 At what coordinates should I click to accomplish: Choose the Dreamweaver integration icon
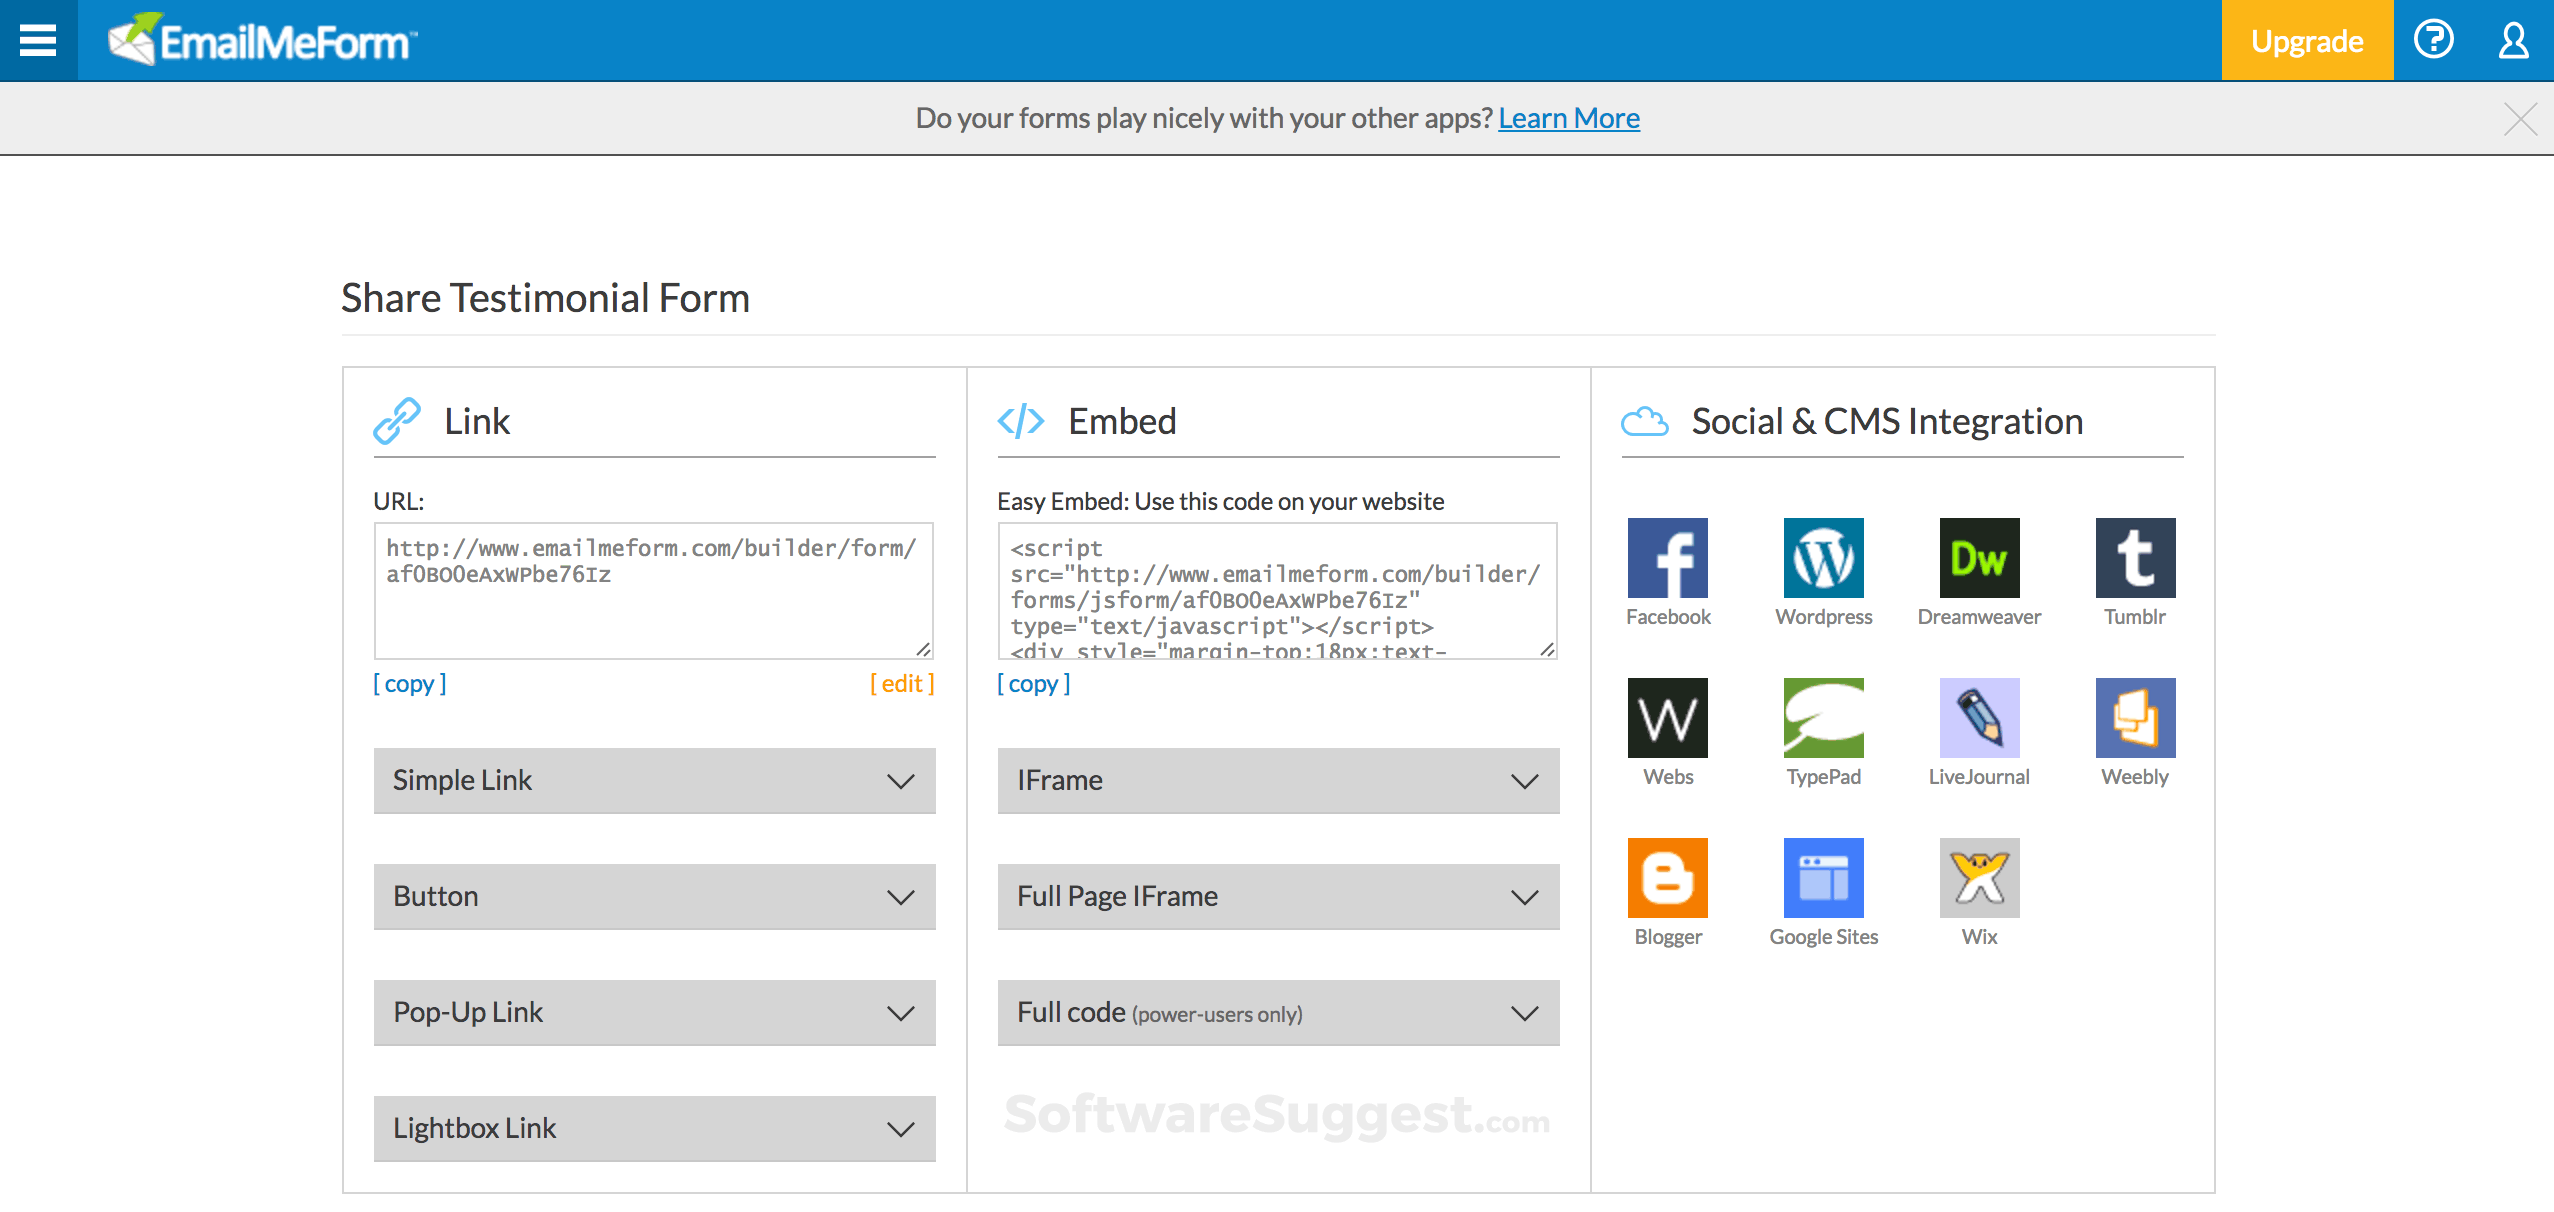[x=1979, y=558]
